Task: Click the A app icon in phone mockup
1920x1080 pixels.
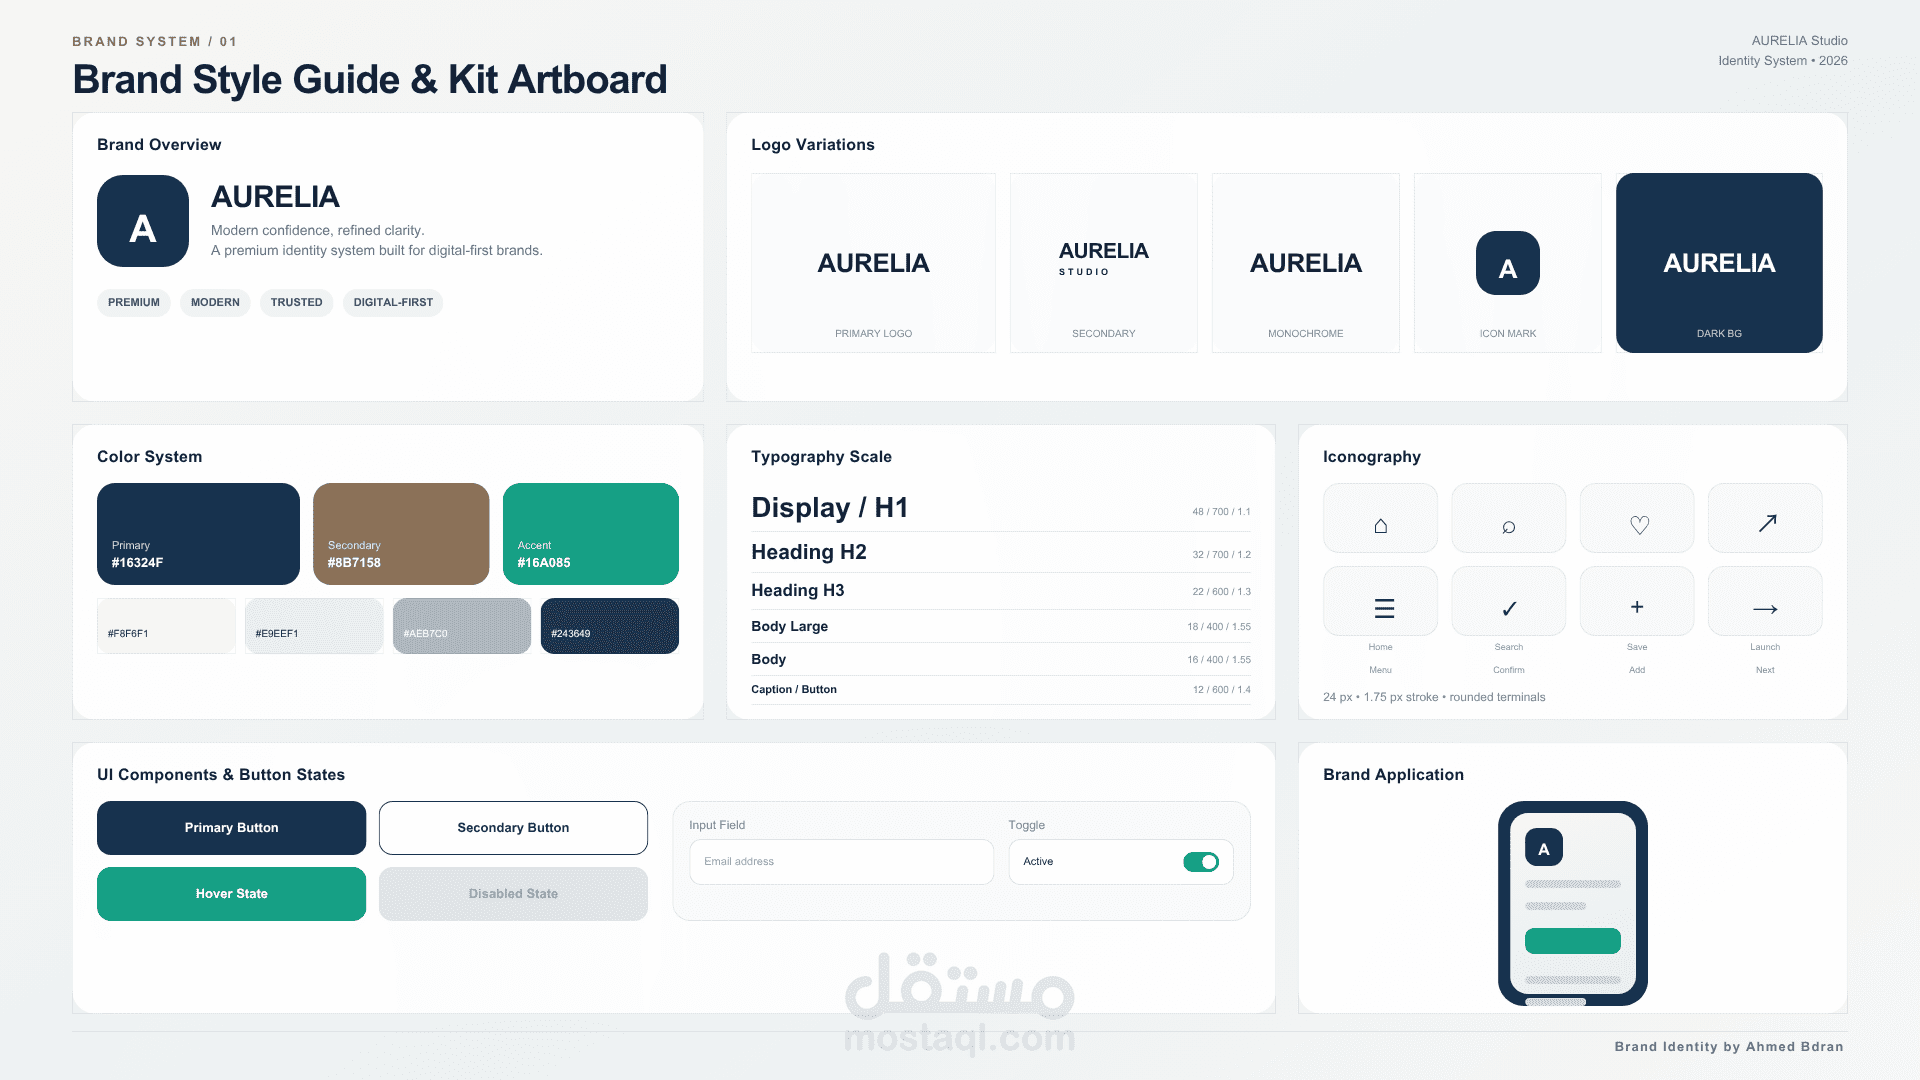Action: pyautogui.click(x=1543, y=848)
